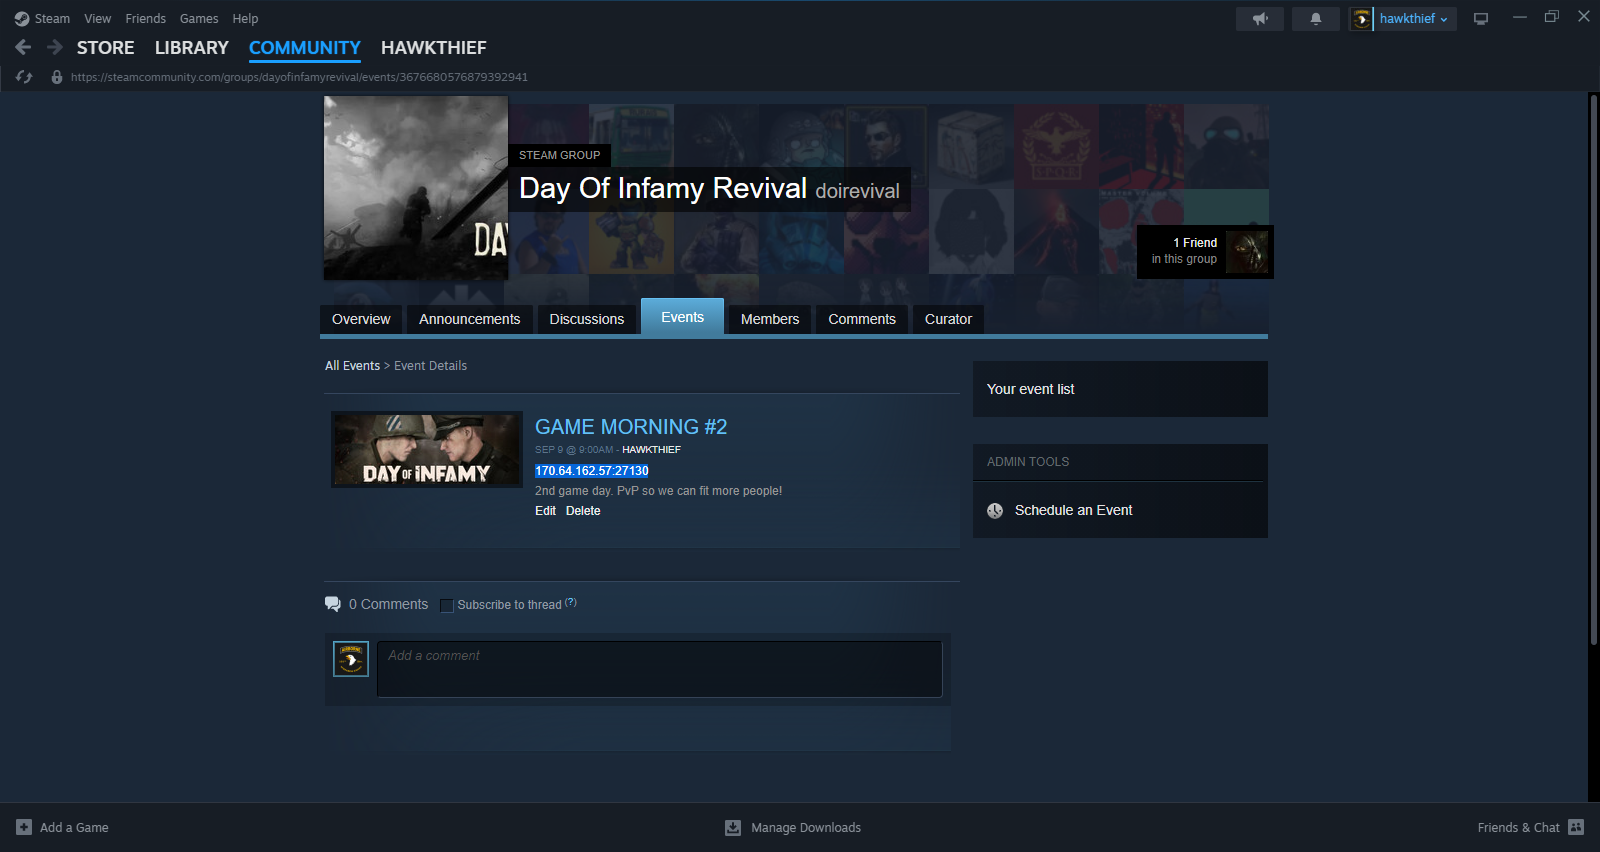Click your avatar beside the comment box
Image resolution: width=1600 pixels, height=852 pixels.
[x=351, y=659]
